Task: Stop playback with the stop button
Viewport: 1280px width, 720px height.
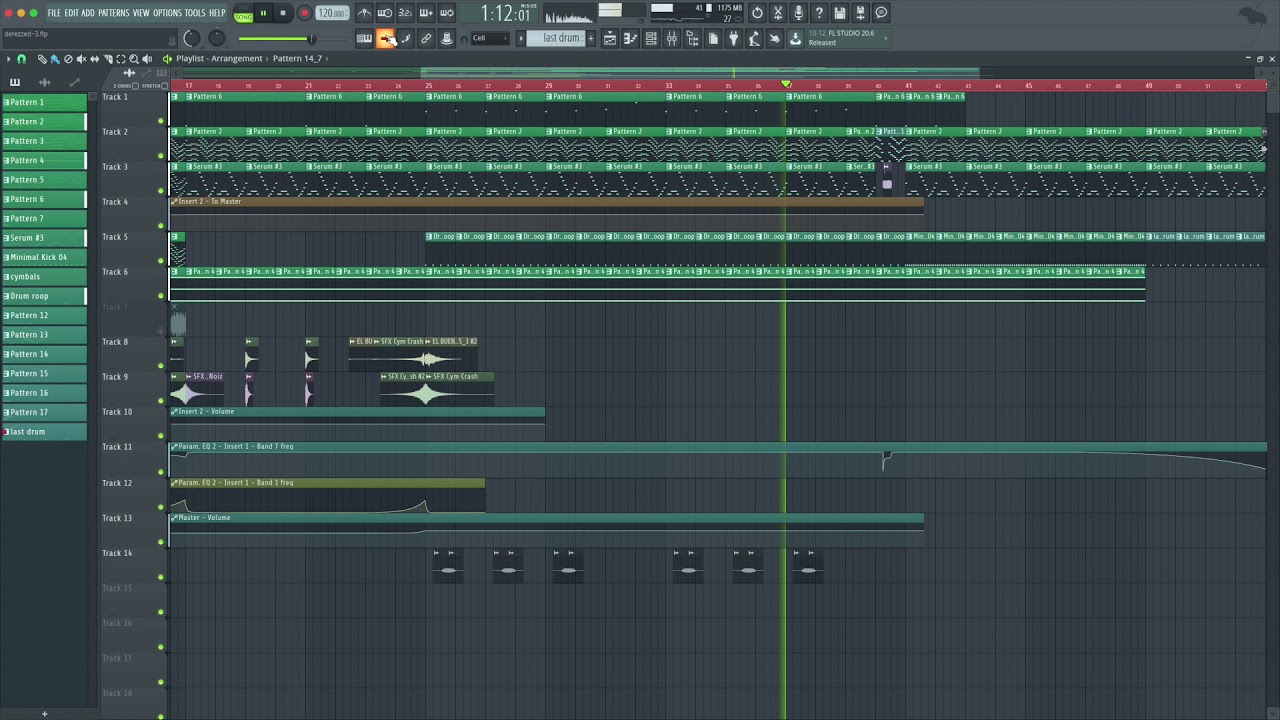Action: 283,13
